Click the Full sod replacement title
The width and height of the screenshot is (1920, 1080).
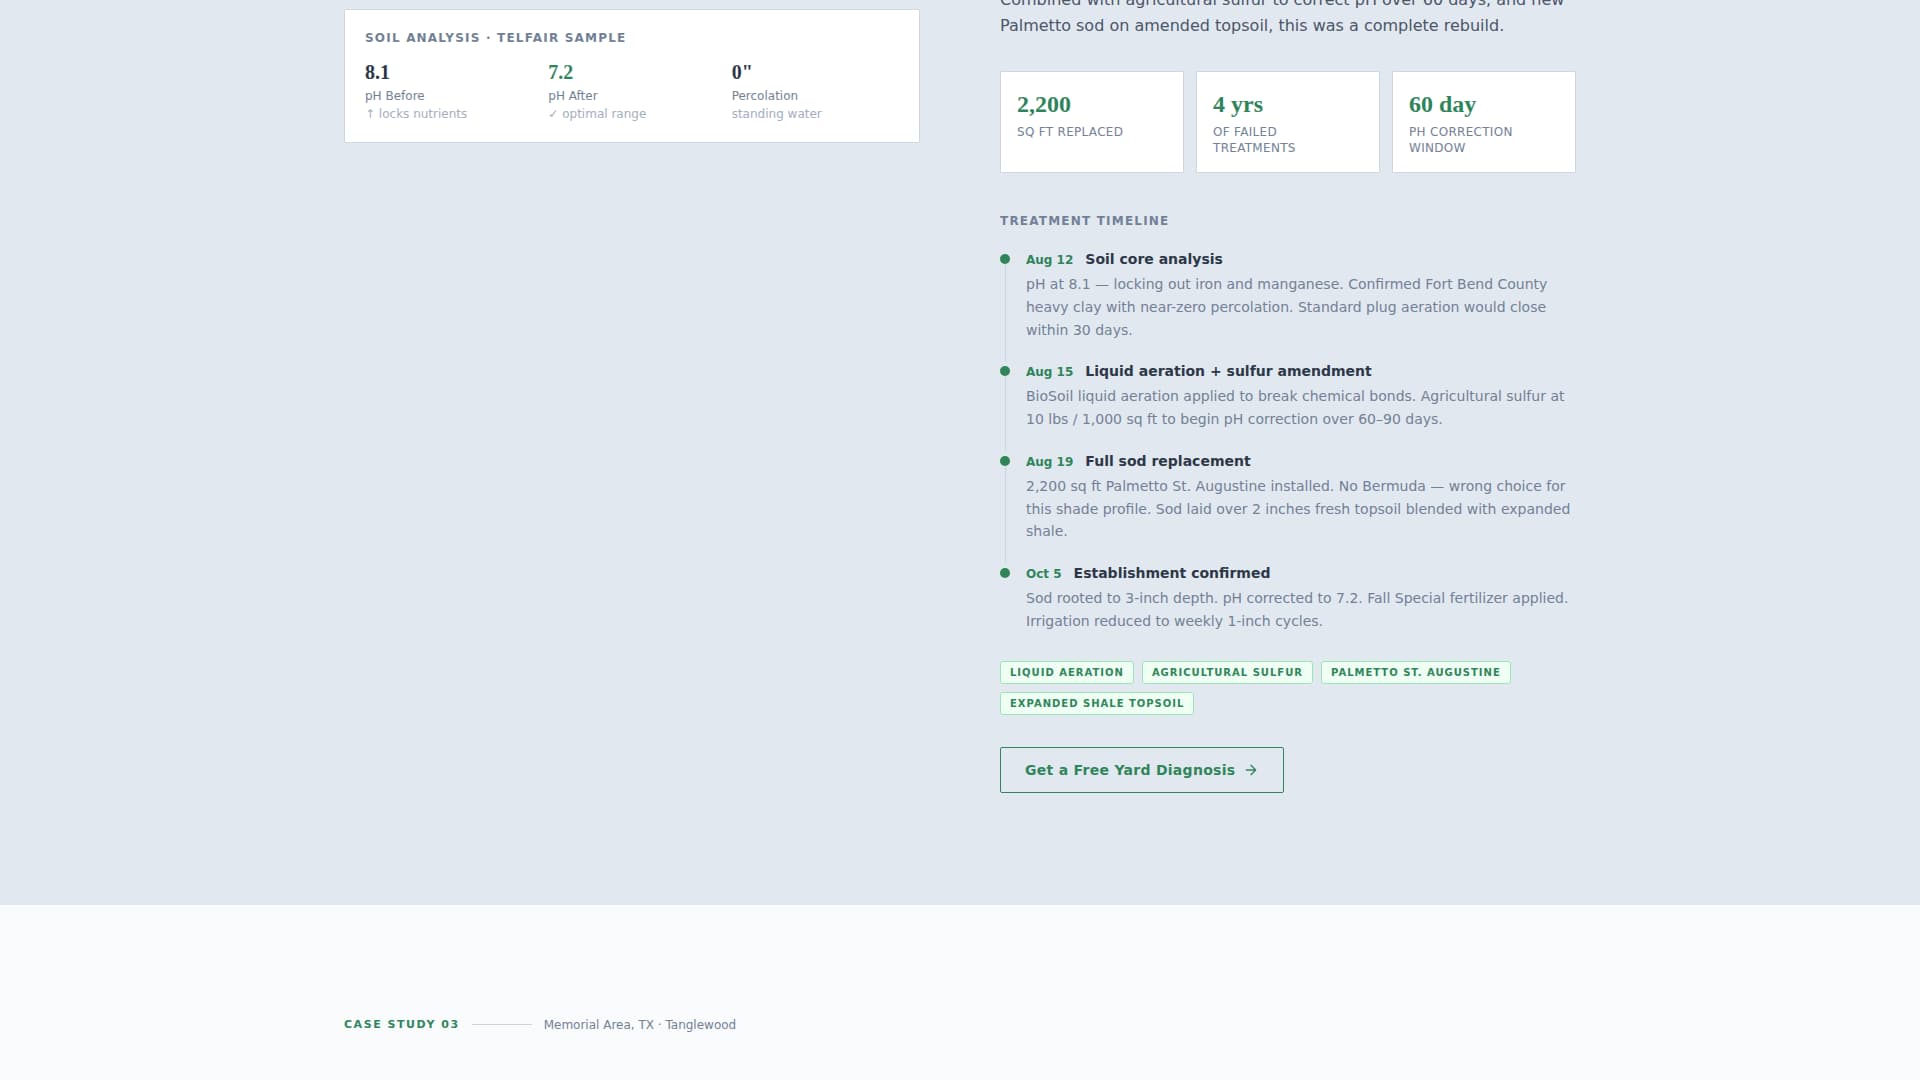[x=1167, y=461]
